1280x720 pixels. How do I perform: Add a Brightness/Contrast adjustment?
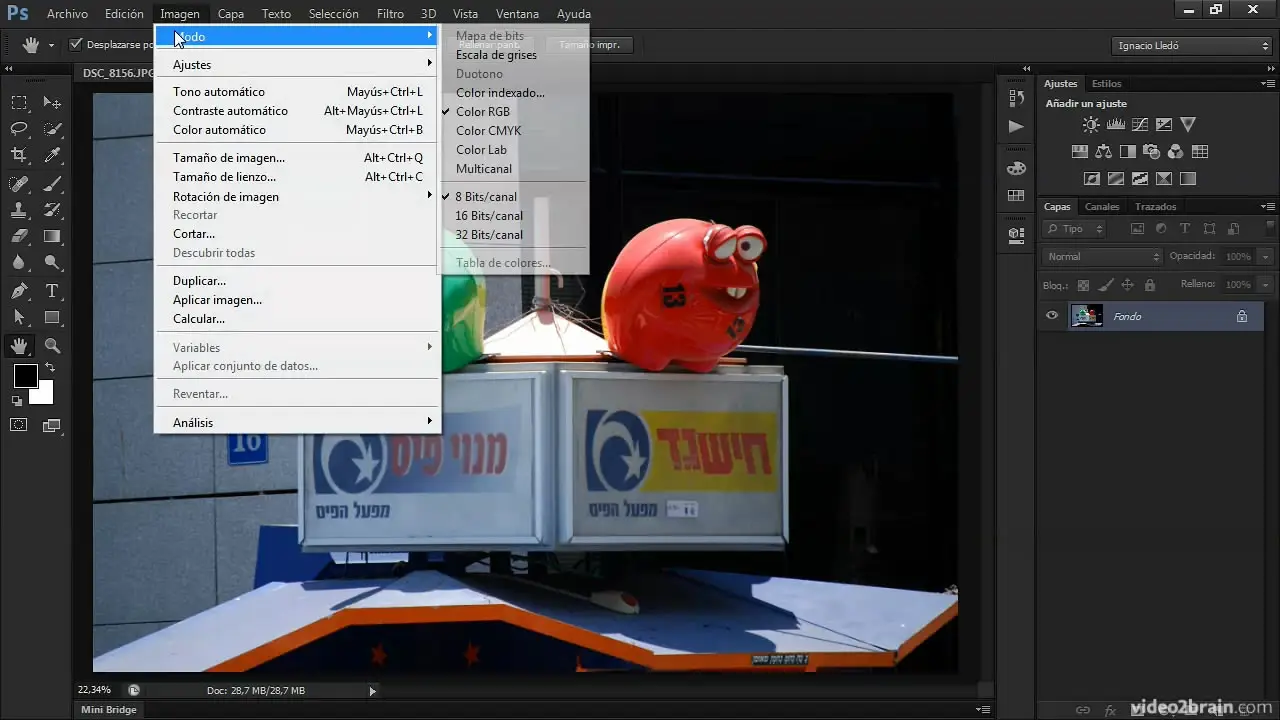(1091, 125)
